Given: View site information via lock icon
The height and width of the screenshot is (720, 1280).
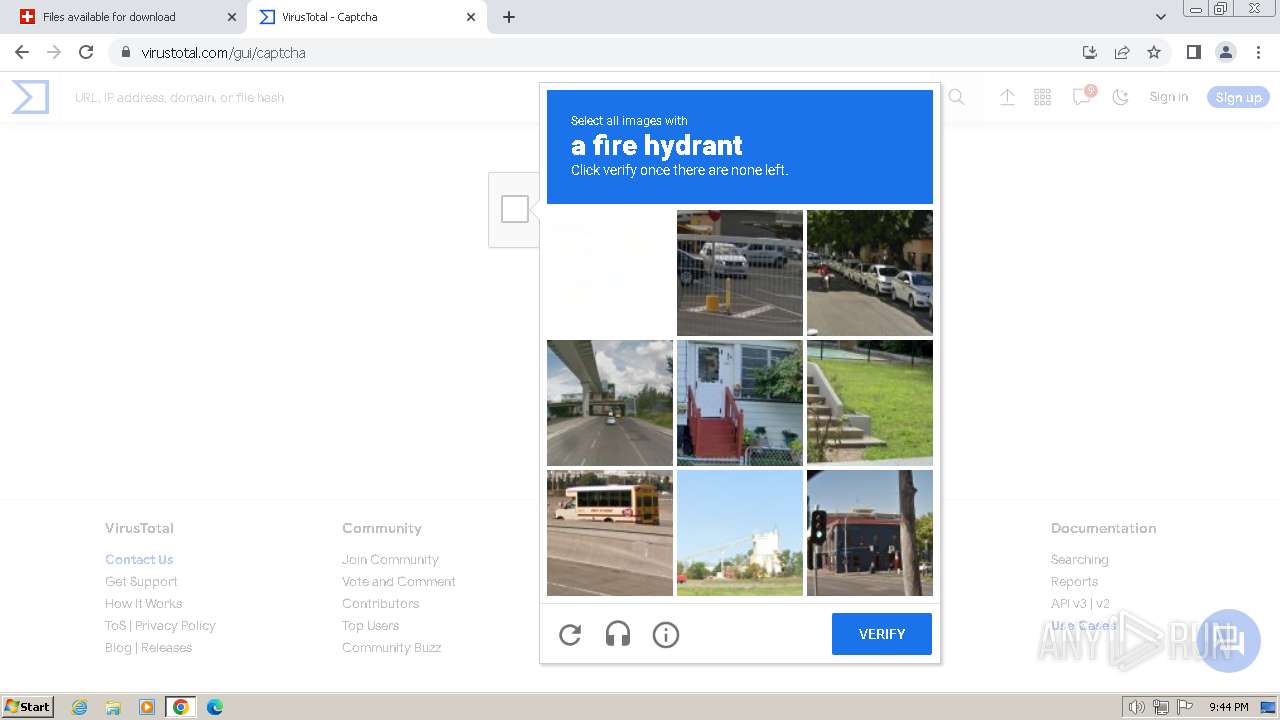Looking at the screenshot, I should tap(125, 52).
